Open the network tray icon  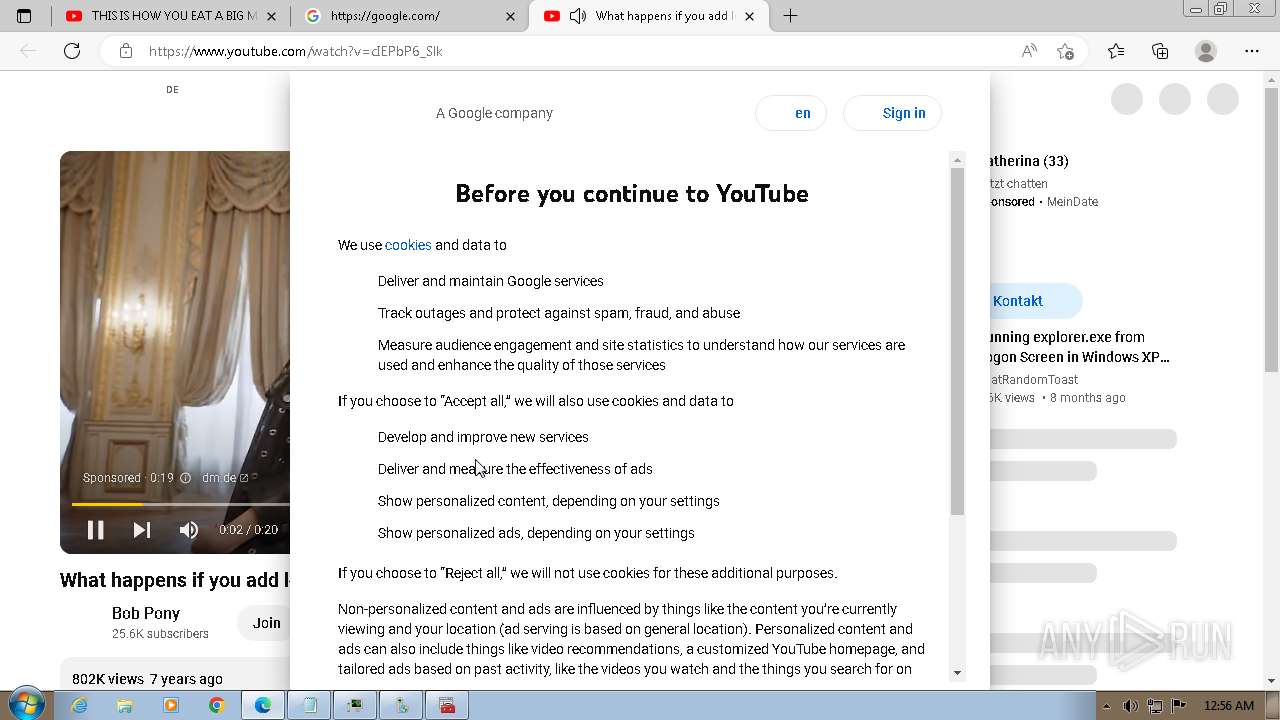click(x=1154, y=706)
